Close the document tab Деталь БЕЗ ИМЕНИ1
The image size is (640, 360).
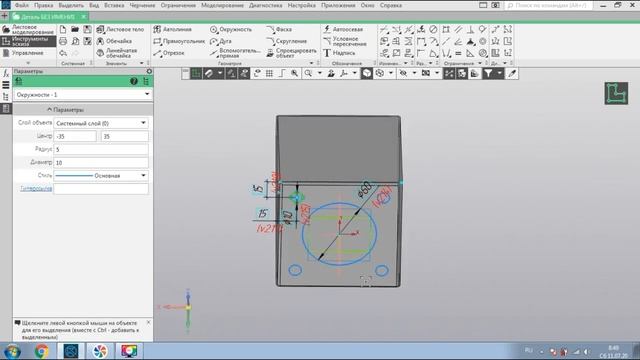pyautogui.click(x=83, y=17)
